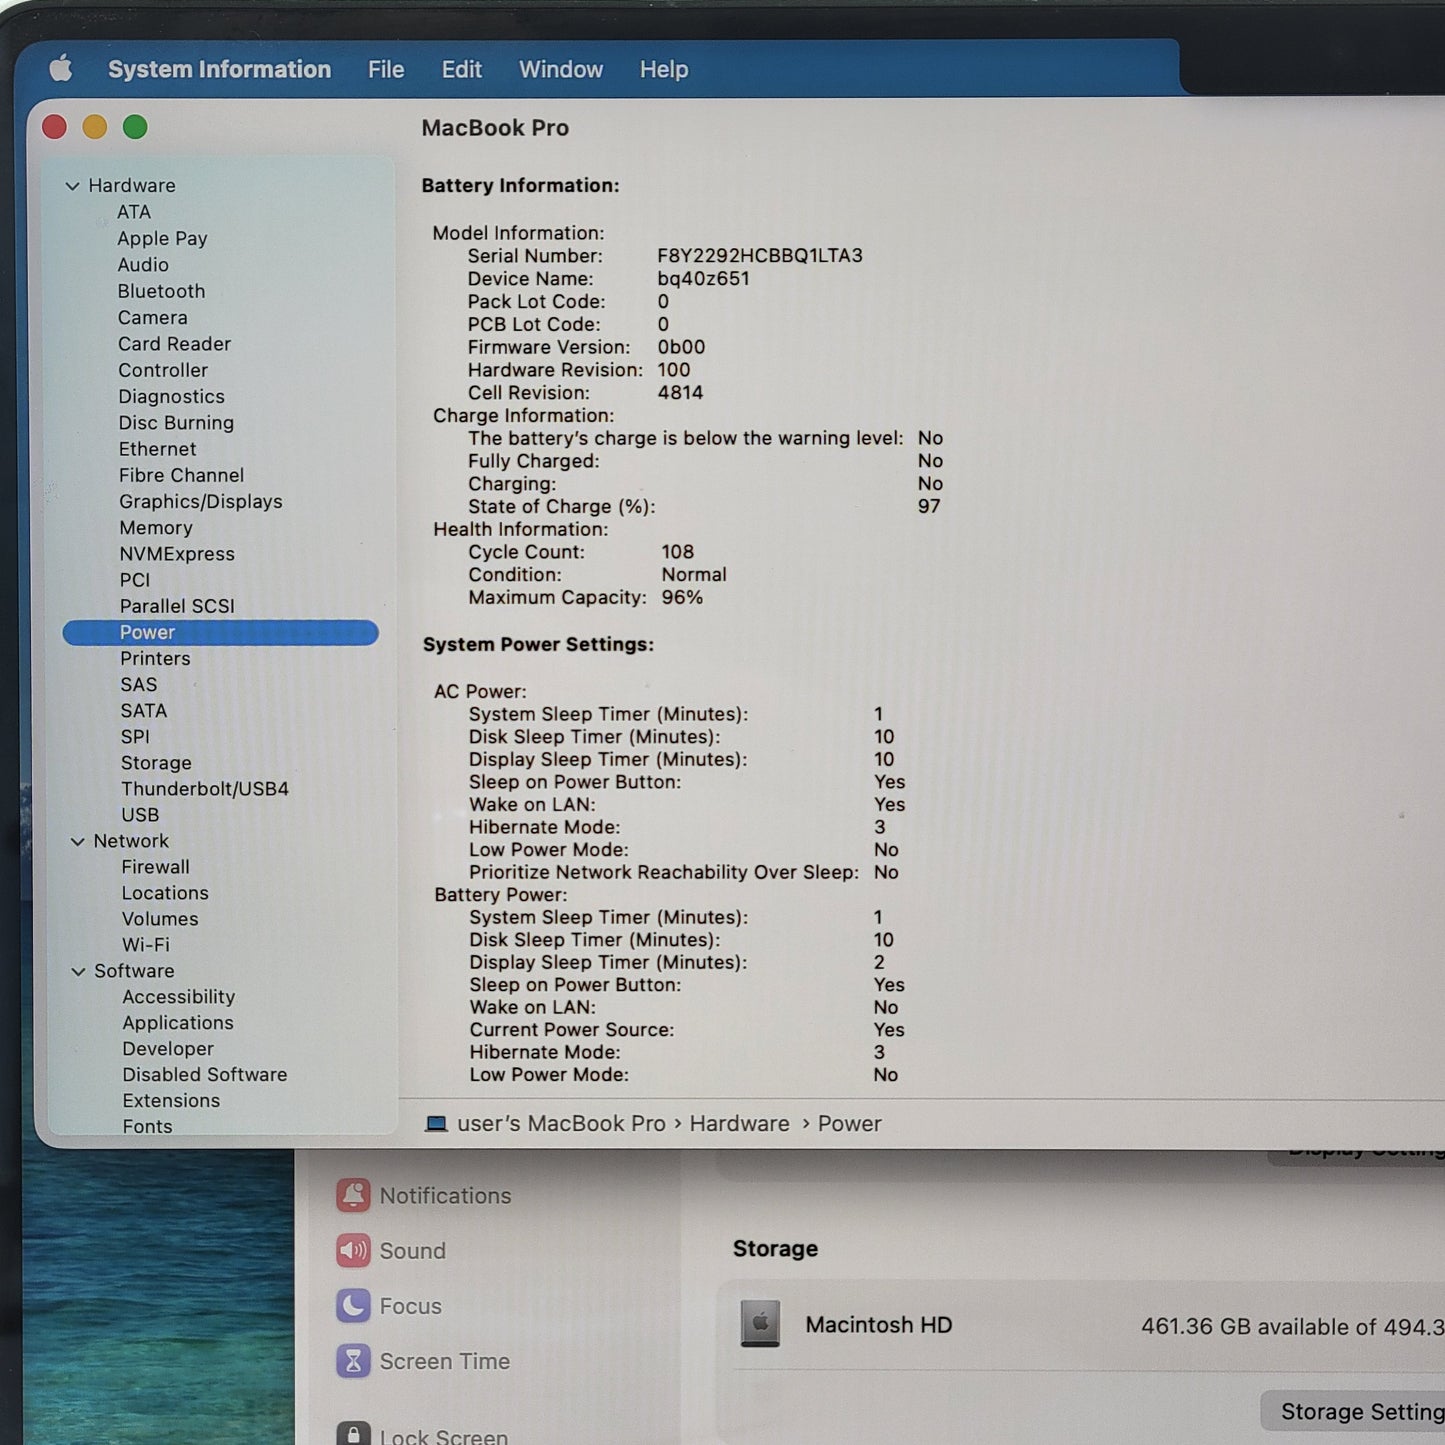This screenshot has height=1445, width=1445.
Task: Select Wi-Fi under Network
Action: (146, 945)
